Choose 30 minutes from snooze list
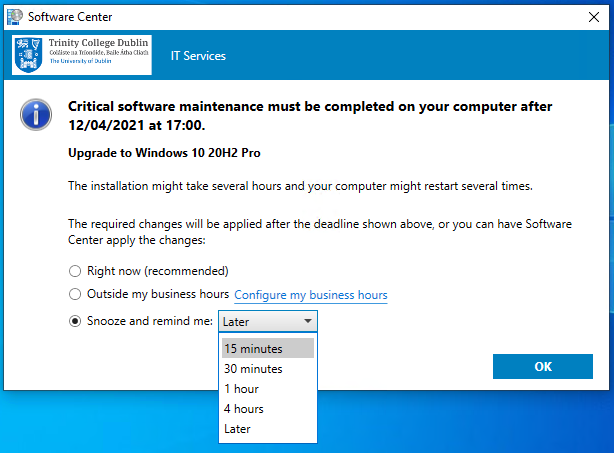 (268, 369)
